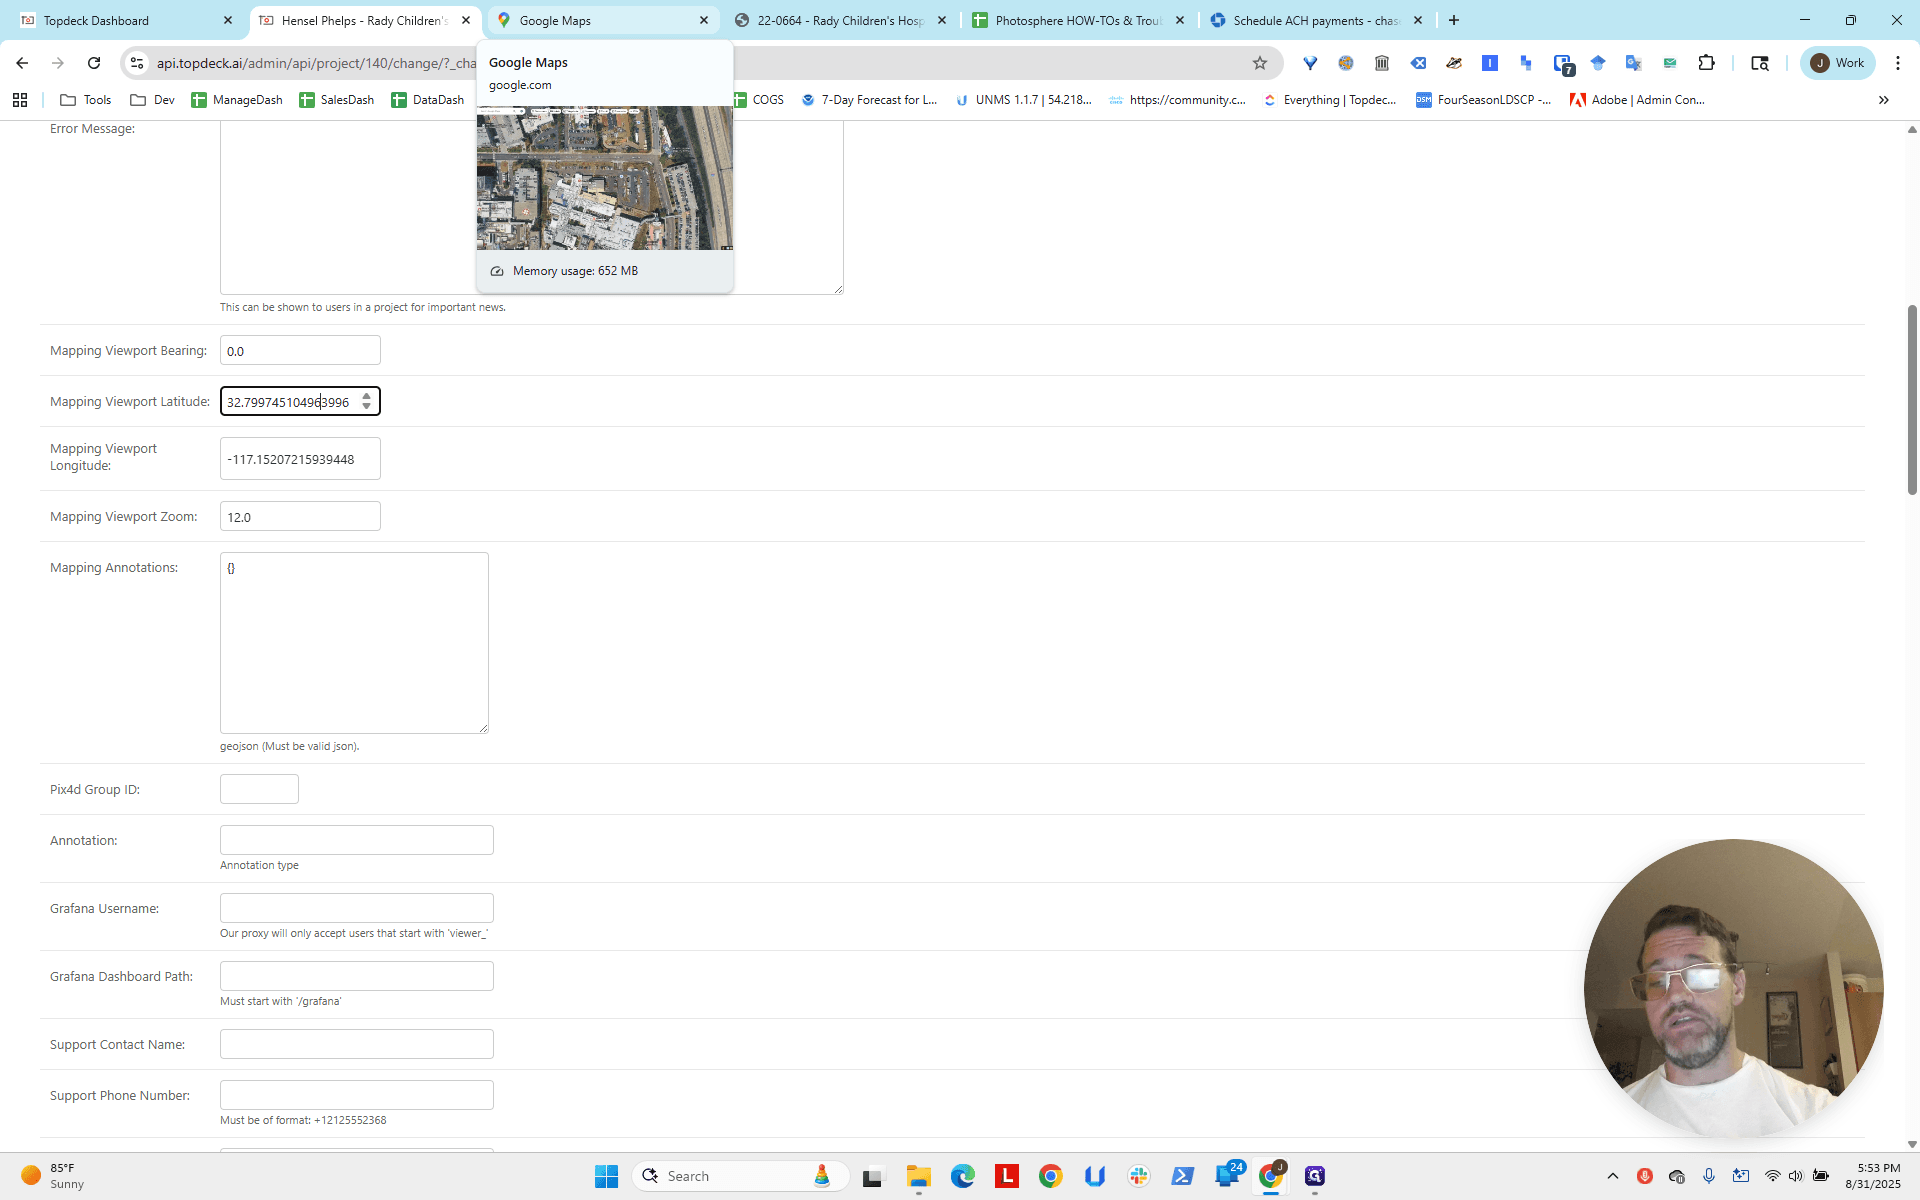The height and width of the screenshot is (1200, 1920).
Task: Click the Mapping Viewport Bearing field
Action: pos(300,350)
